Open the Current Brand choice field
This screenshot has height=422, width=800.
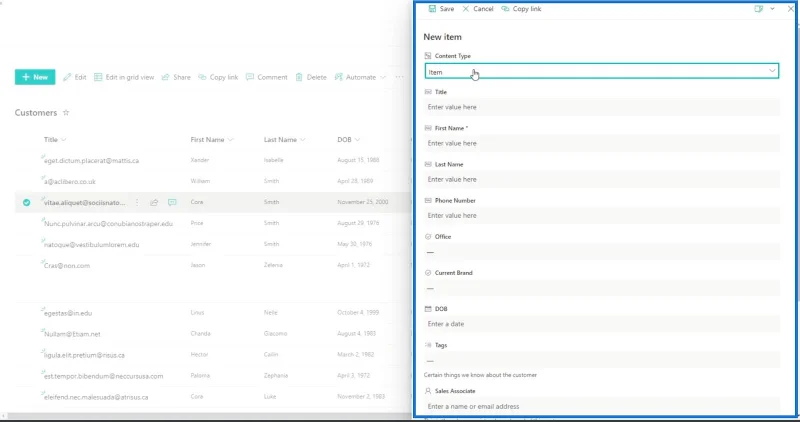[602, 288]
